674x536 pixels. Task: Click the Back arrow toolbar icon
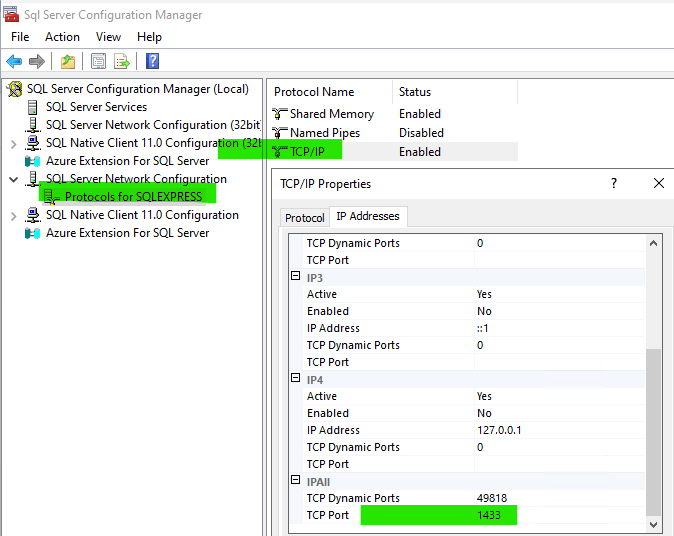[14, 61]
